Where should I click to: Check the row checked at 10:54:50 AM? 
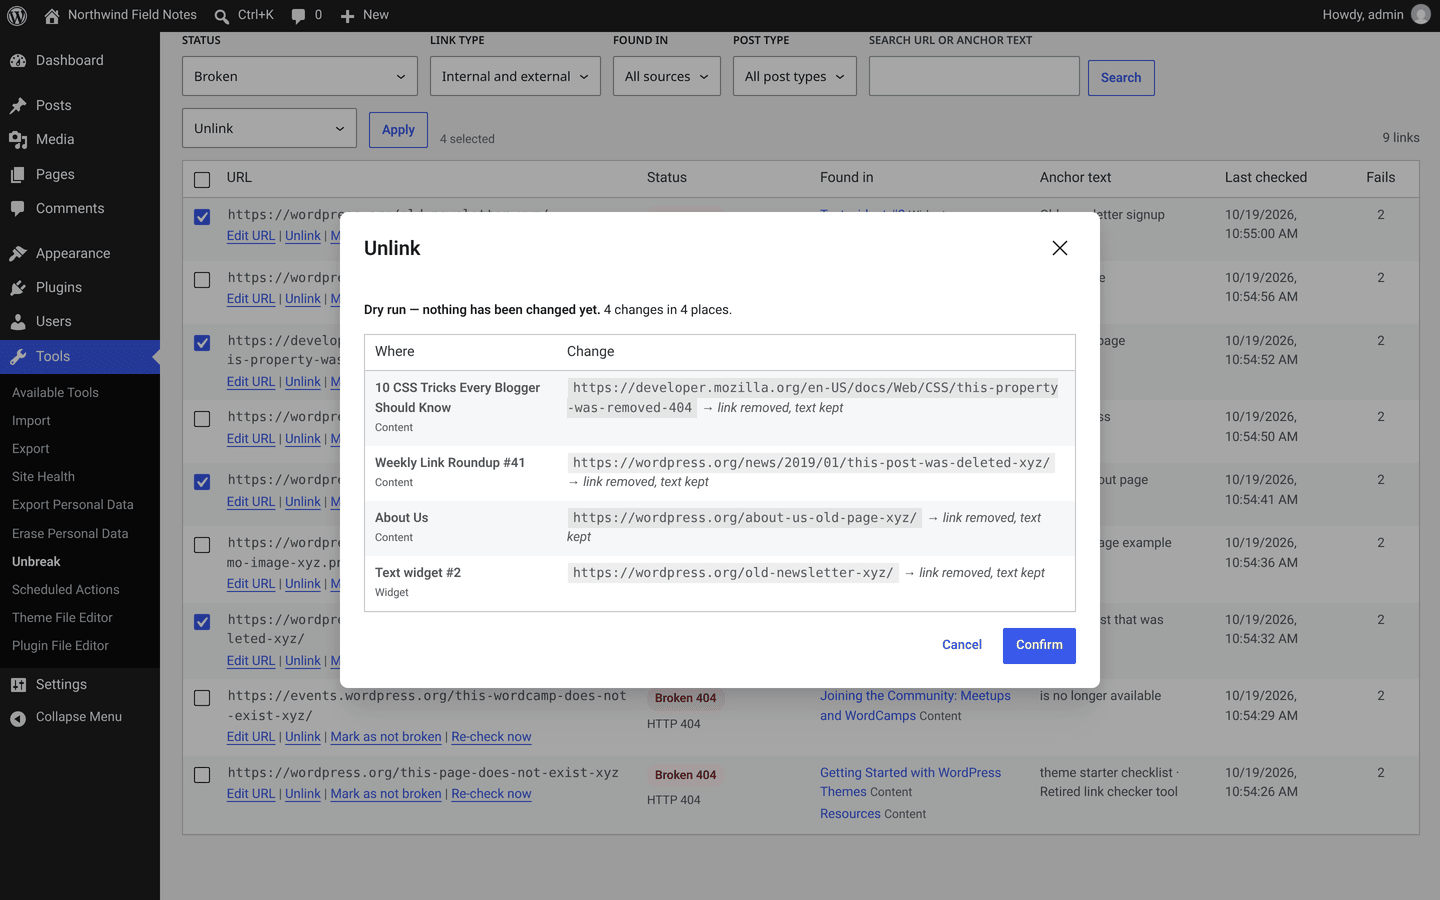(x=202, y=419)
